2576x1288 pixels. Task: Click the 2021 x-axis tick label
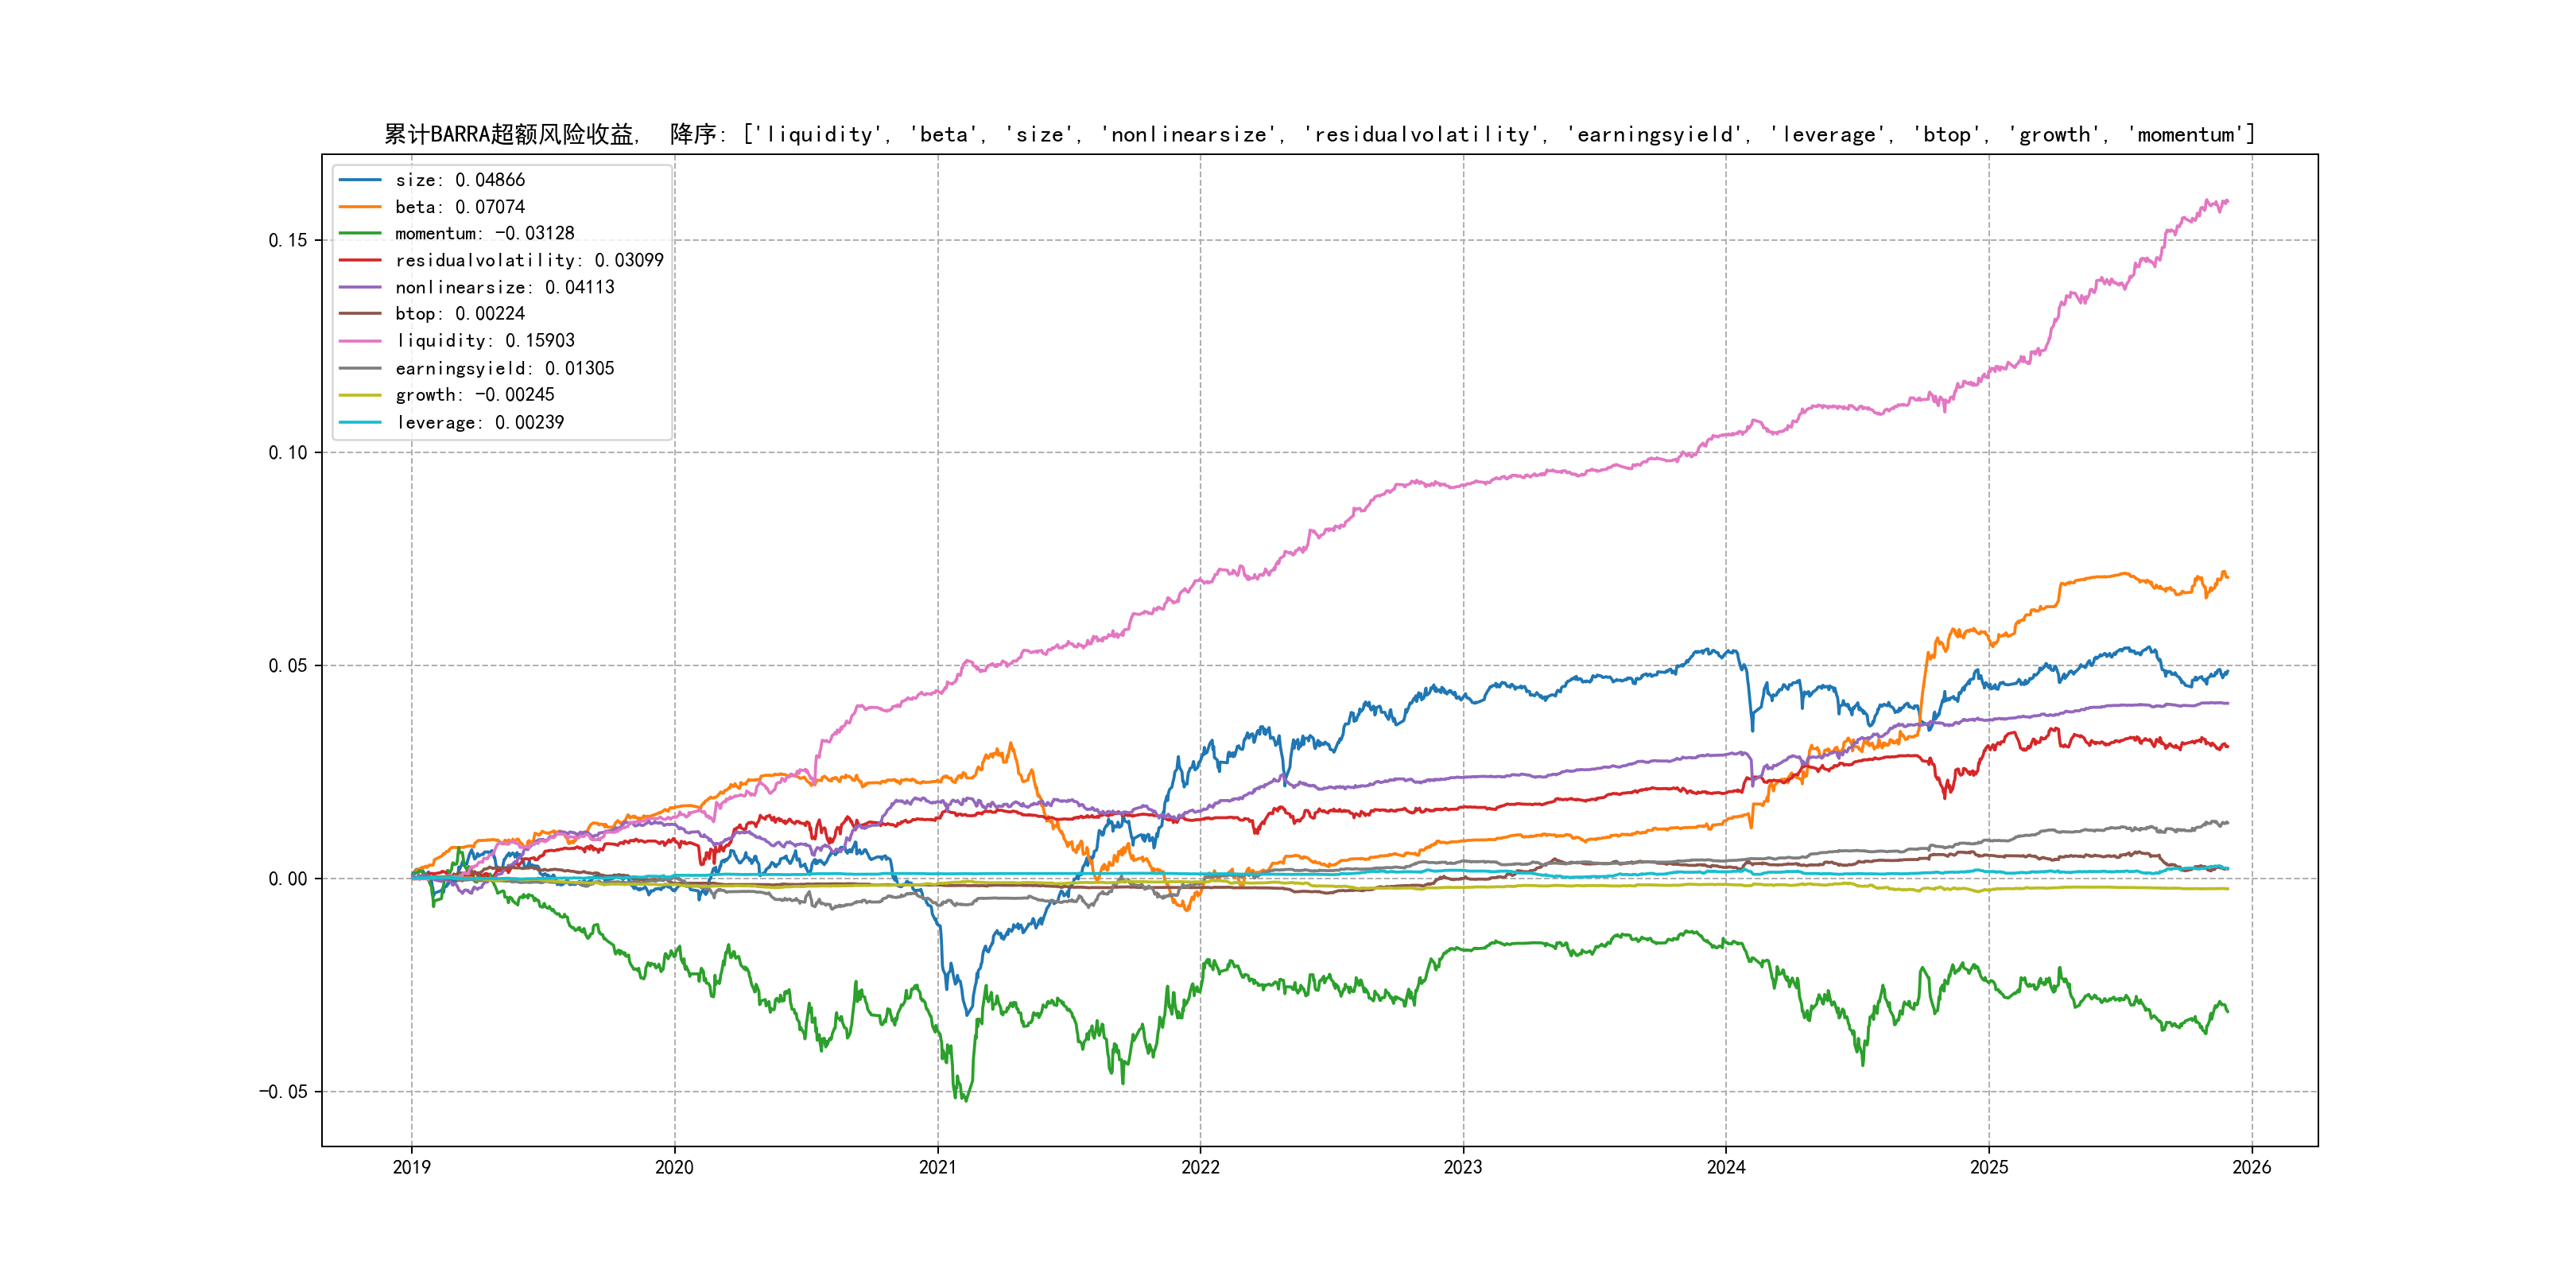tap(937, 1167)
